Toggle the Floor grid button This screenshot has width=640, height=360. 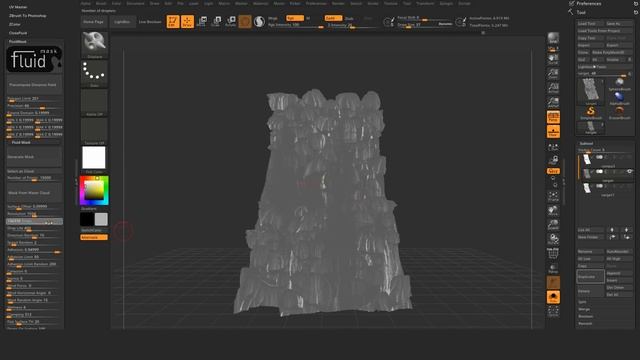553,132
